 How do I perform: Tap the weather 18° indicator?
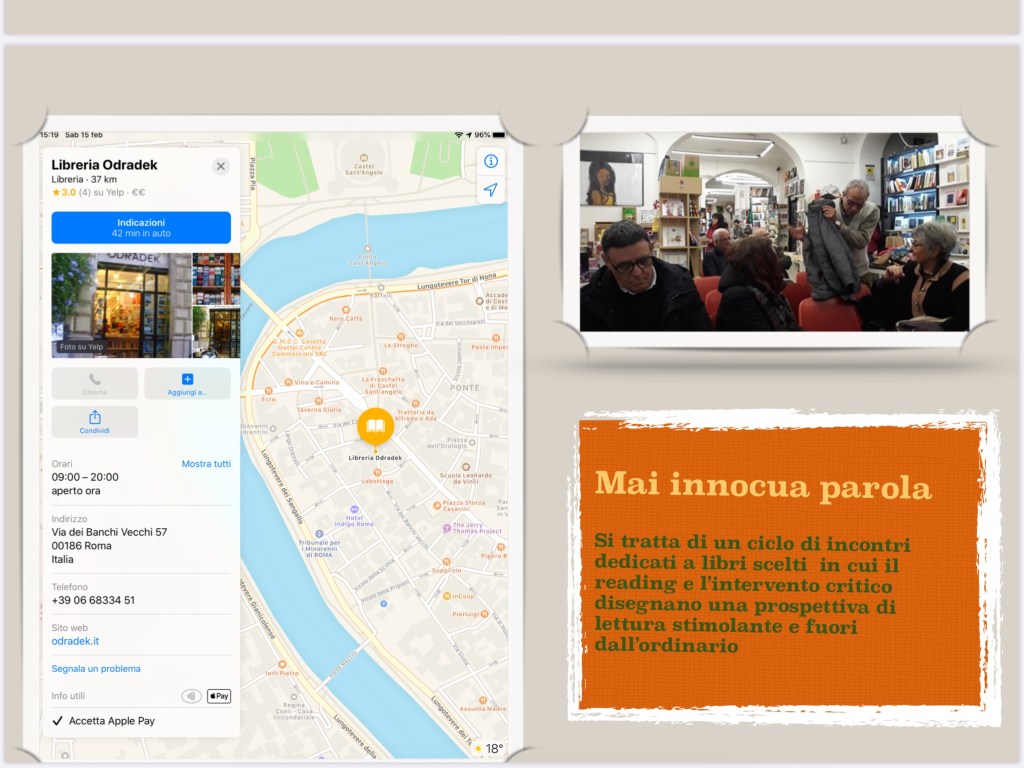488,748
